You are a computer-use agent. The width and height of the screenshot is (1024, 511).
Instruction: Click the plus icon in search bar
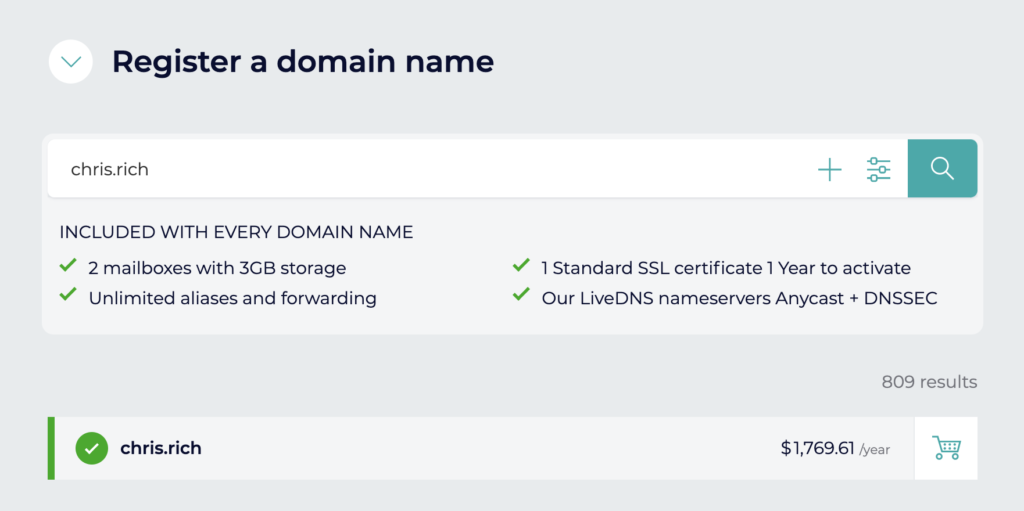829,169
